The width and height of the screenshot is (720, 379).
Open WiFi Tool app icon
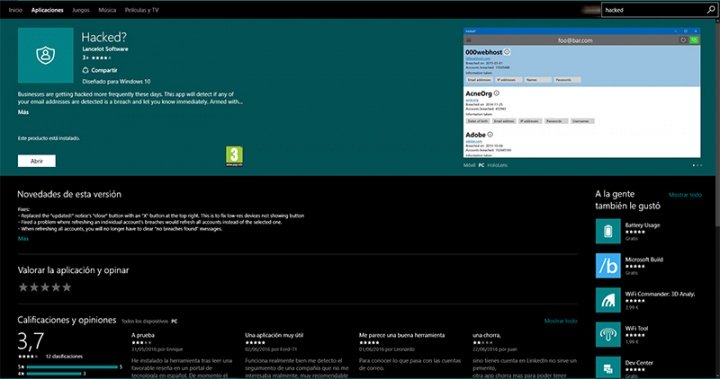[608, 334]
